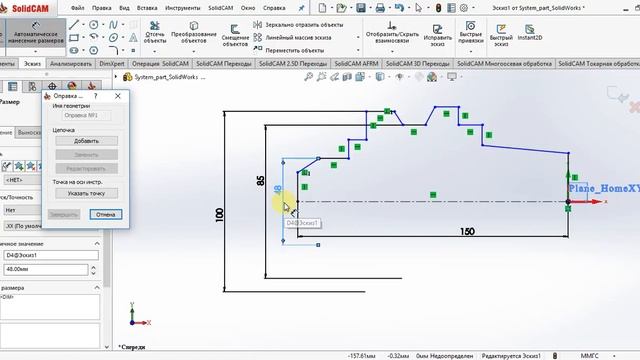The image size is (640, 360).
Task: Select the Spline sketch tool
Action: 113,25
